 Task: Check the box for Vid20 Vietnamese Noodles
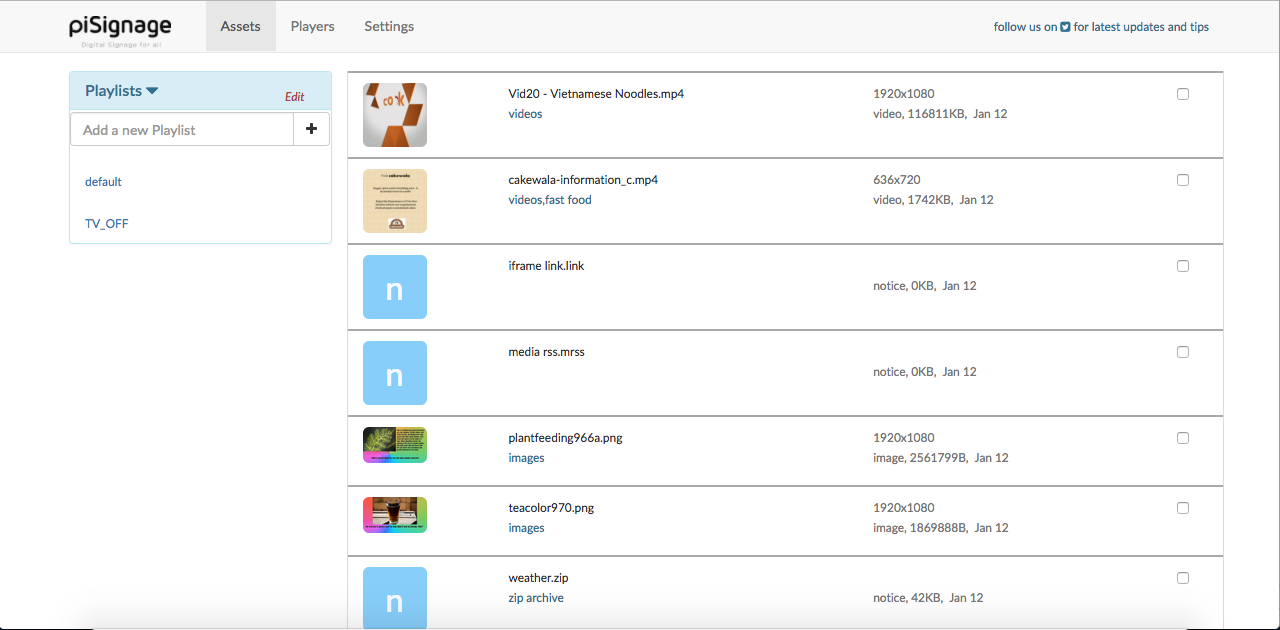1183,94
